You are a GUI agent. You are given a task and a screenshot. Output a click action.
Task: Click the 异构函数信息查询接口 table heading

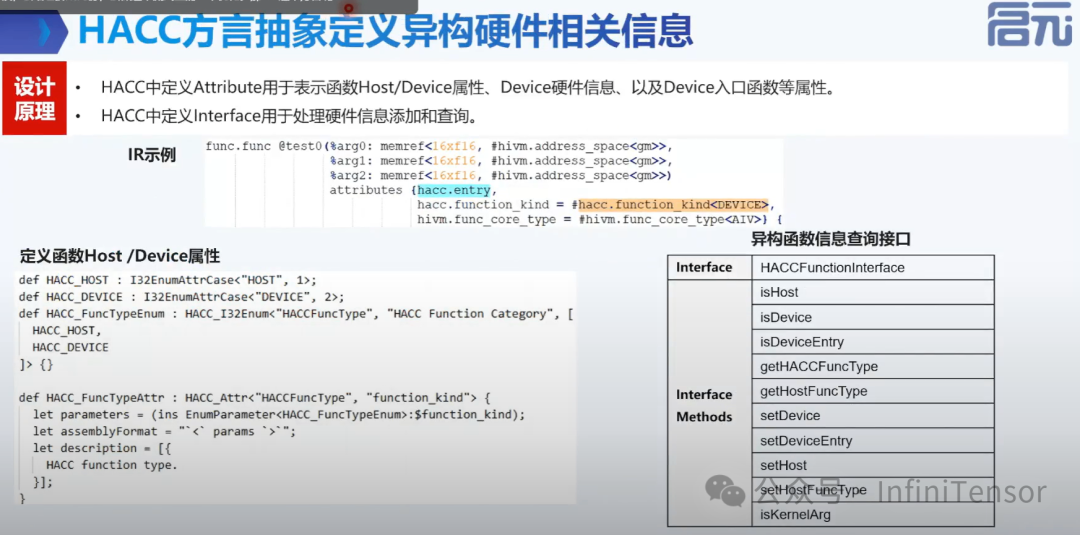click(831, 240)
